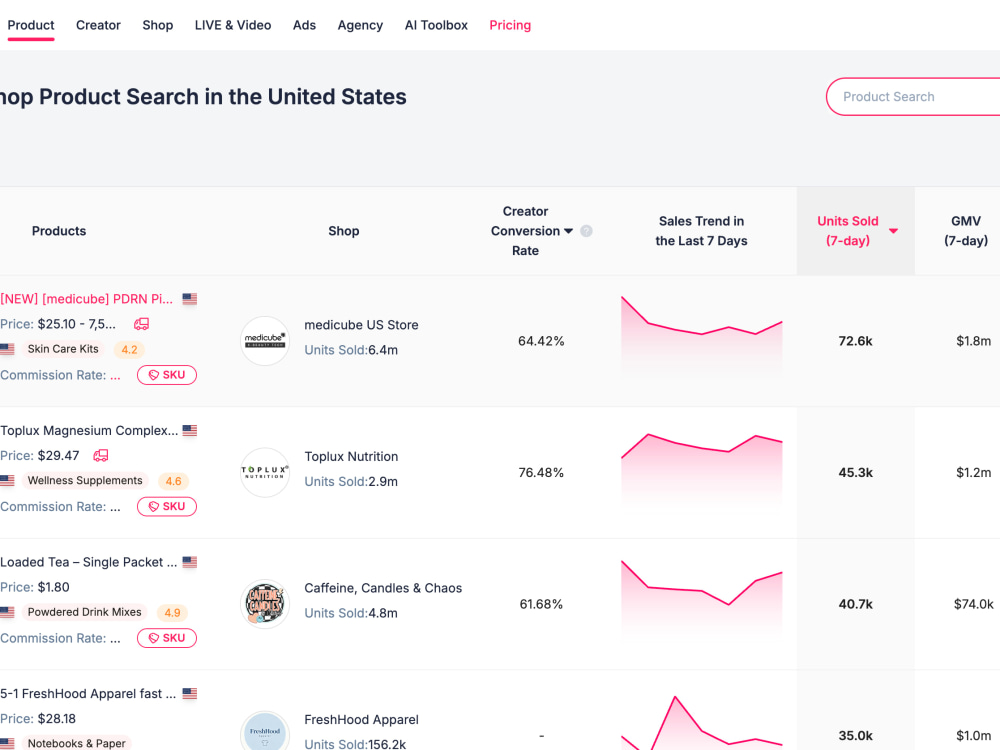The height and width of the screenshot is (750, 1000).
Task: Click the $1.2m GMV value
Action: [x=973, y=473]
